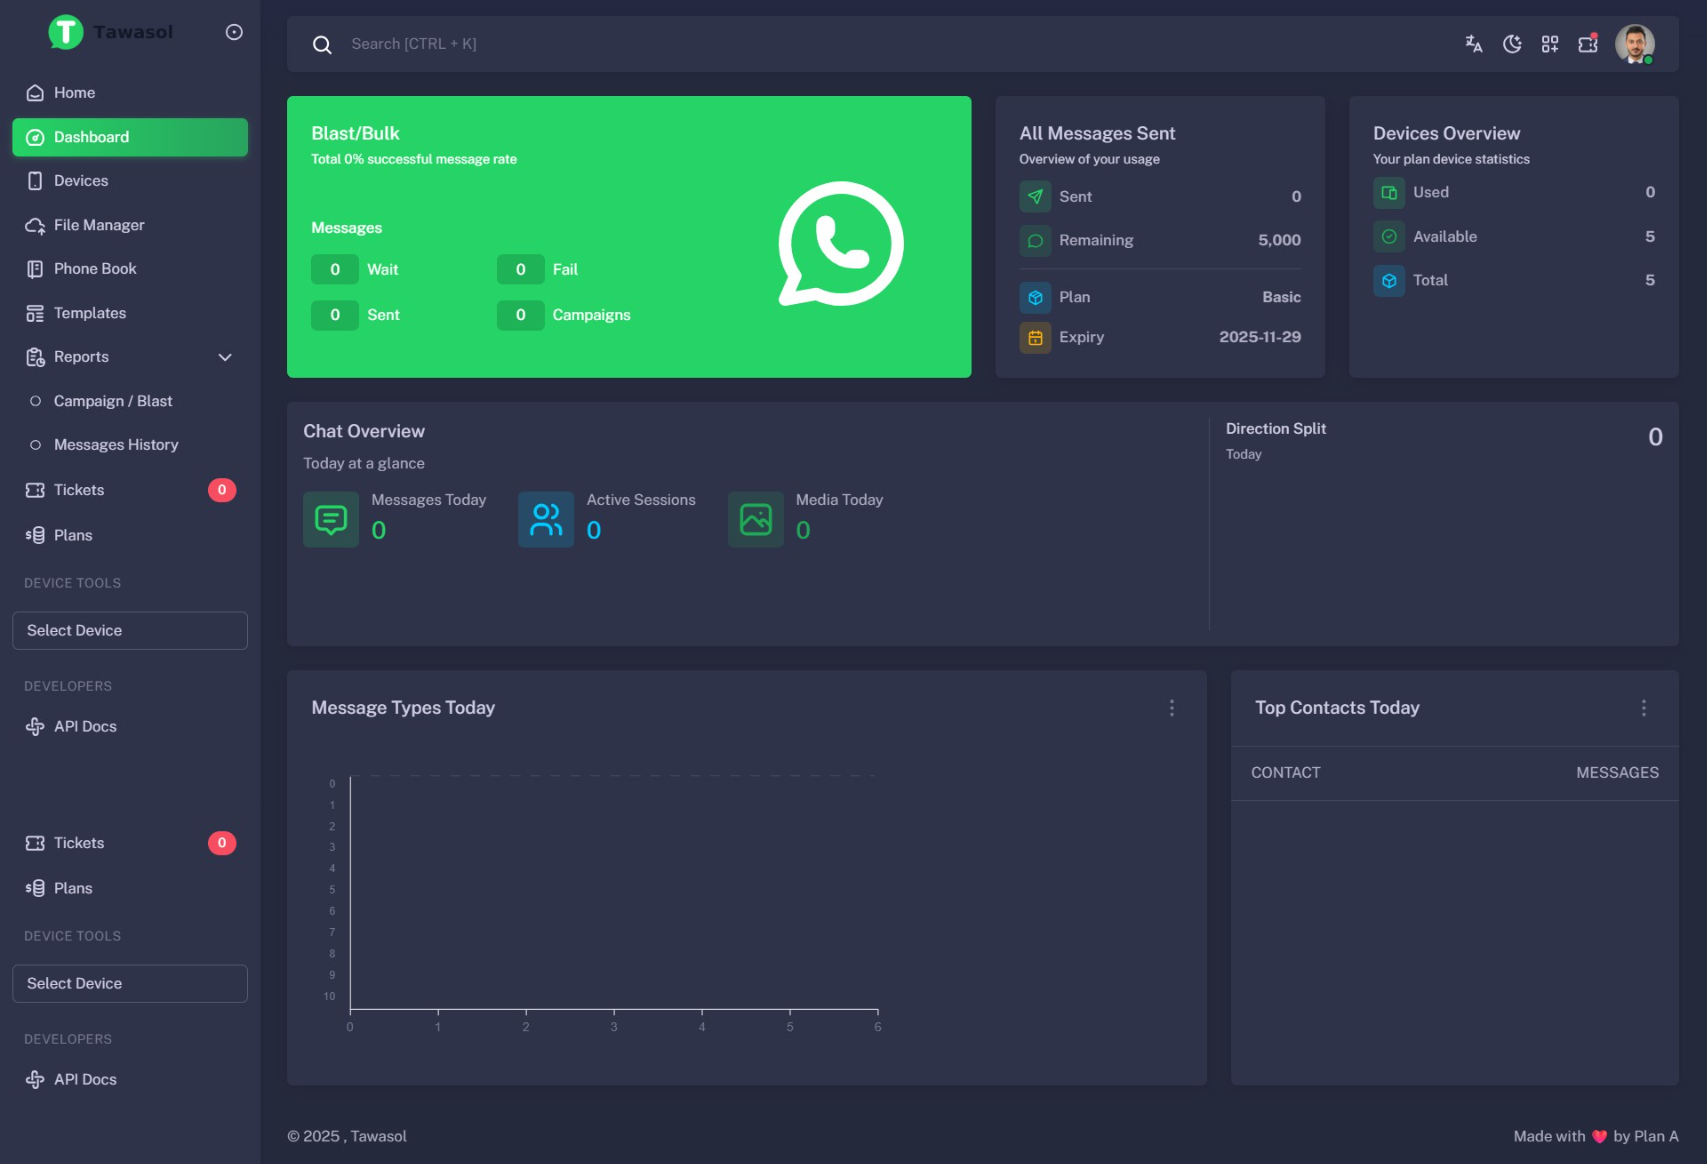Open Messages History report
This screenshot has height=1164, width=1707.
pyautogui.click(x=130, y=445)
